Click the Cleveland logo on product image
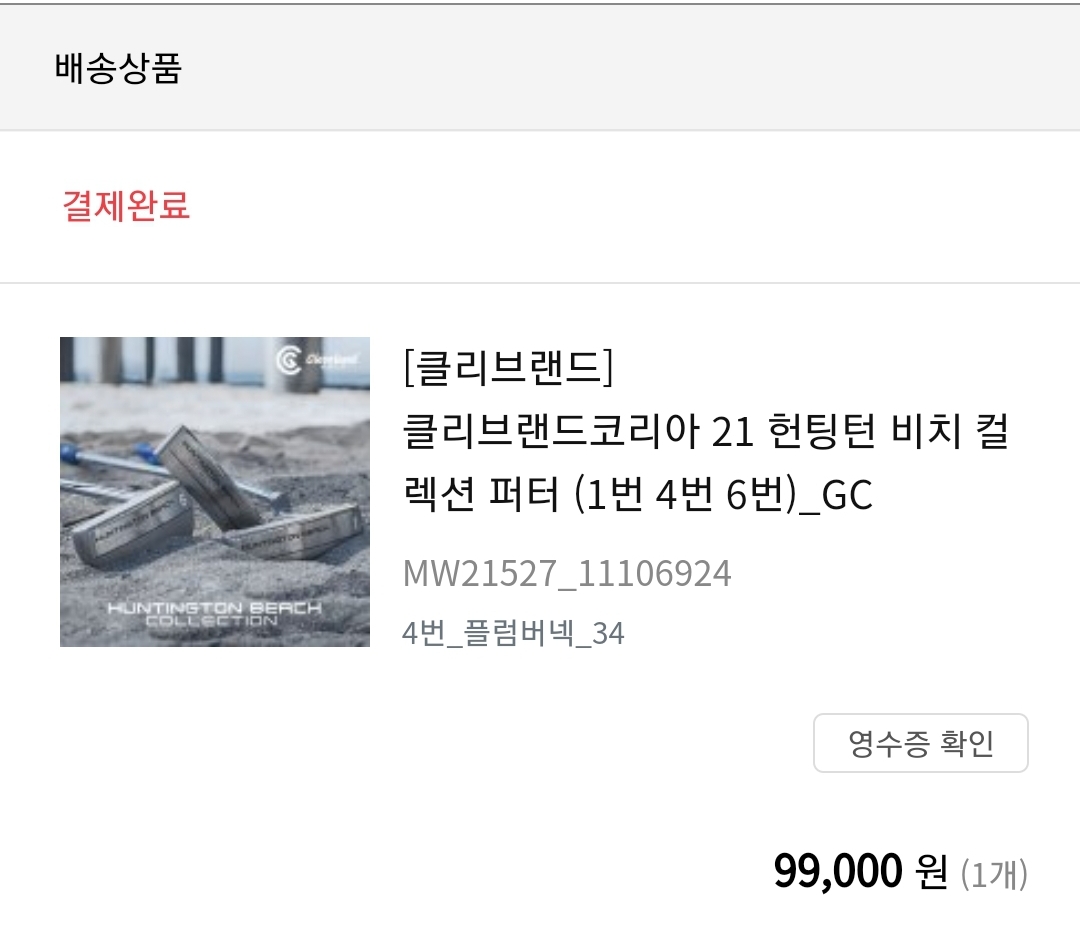The height and width of the screenshot is (940, 1080). pyautogui.click(x=318, y=359)
